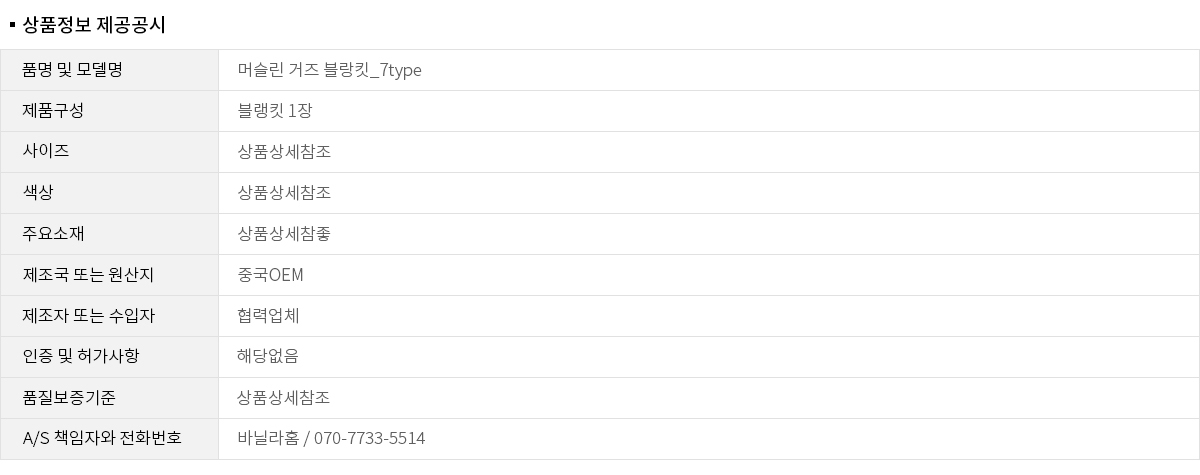Select the 협력업체 manufacturer value

[x=268, y=316]
